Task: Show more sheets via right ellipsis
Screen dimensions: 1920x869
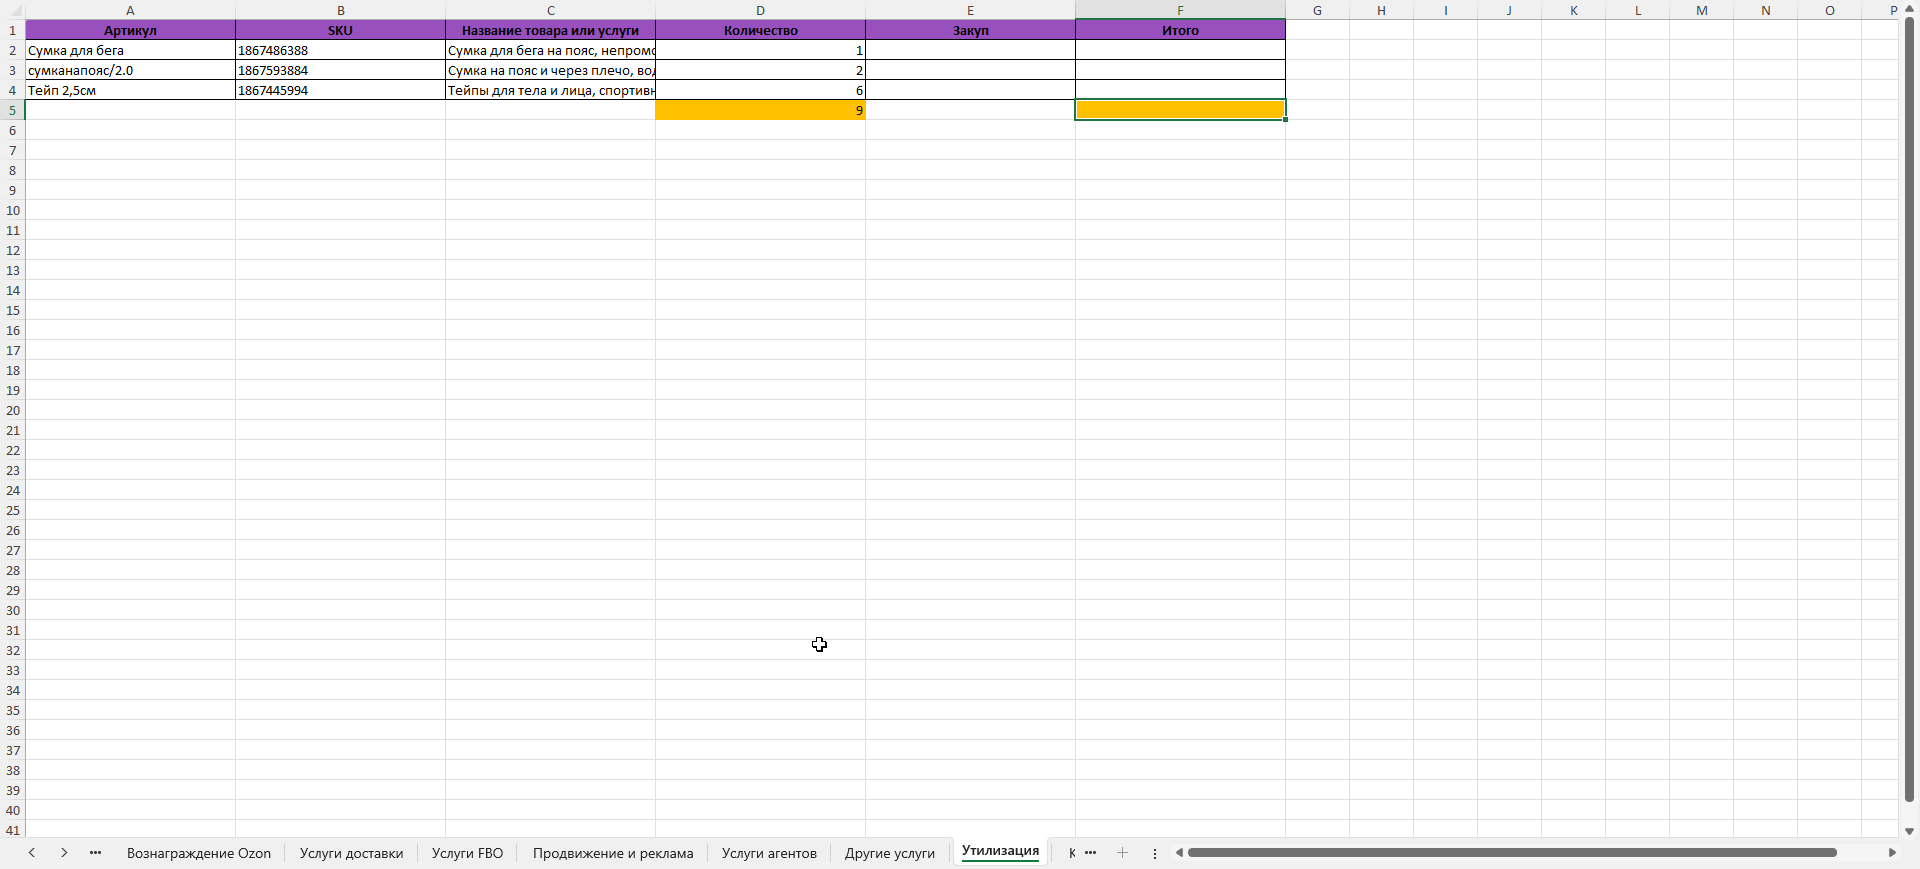Action: [x=1091, y=853]
